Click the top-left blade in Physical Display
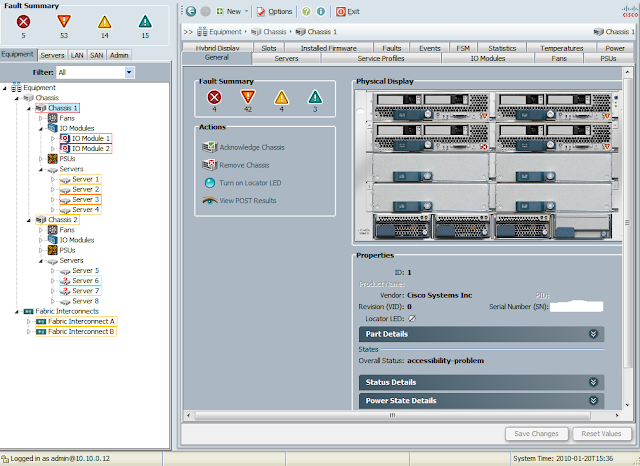 [431, 107]
